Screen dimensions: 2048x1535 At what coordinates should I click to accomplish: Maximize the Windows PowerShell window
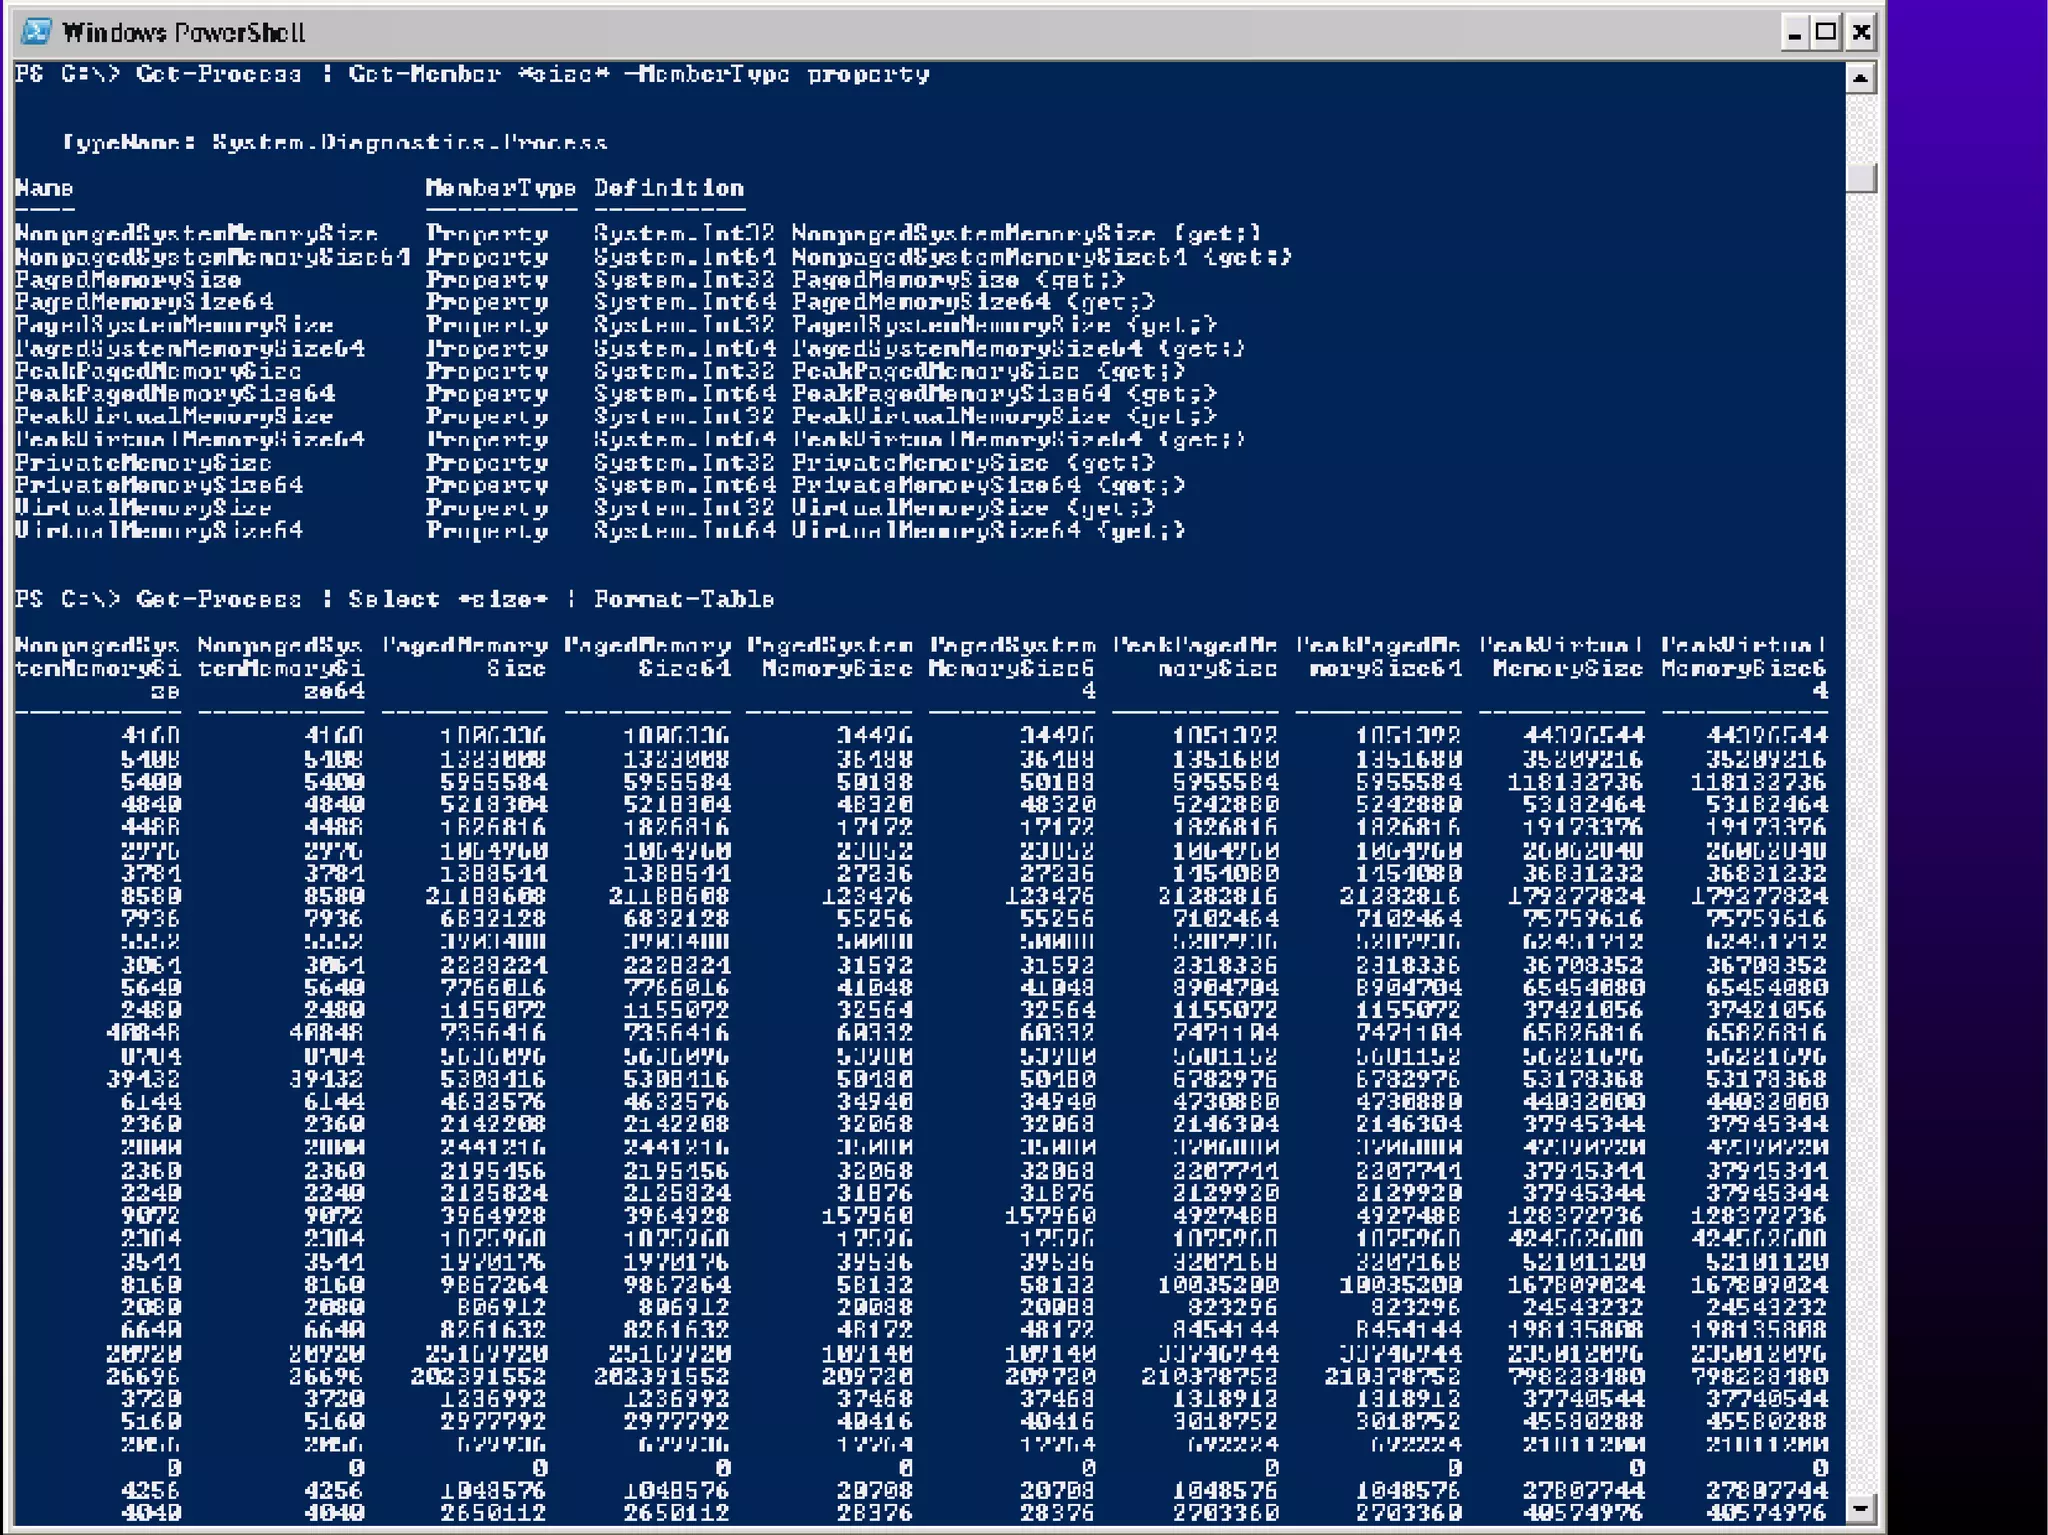(x=1827, y=33)
